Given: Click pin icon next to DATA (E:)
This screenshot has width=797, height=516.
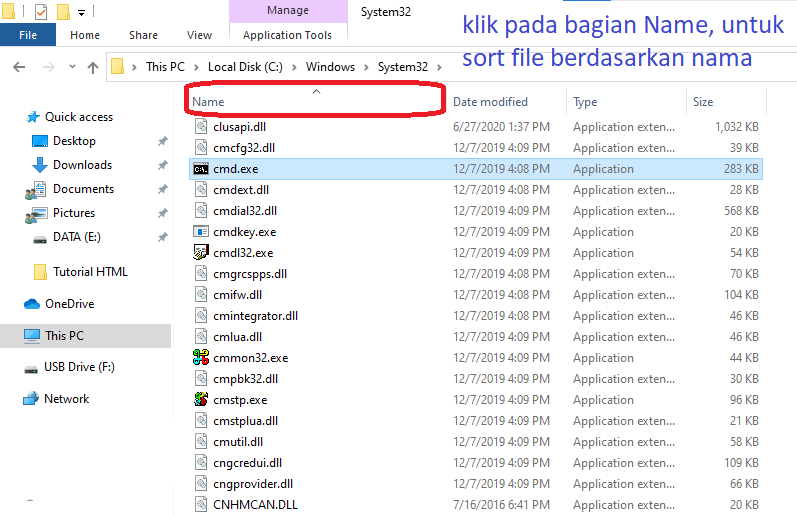Looking at the screenshot, I should (x=163, y=237).
